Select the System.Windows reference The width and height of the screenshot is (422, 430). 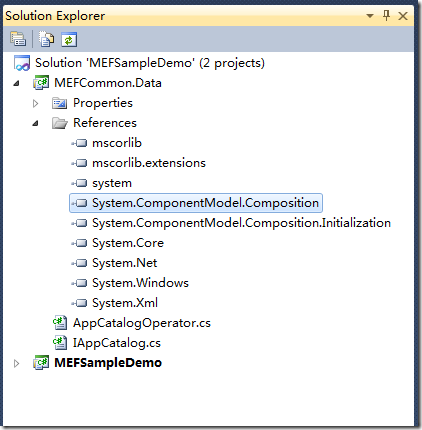pyautogui.click(x=140, y=283)
